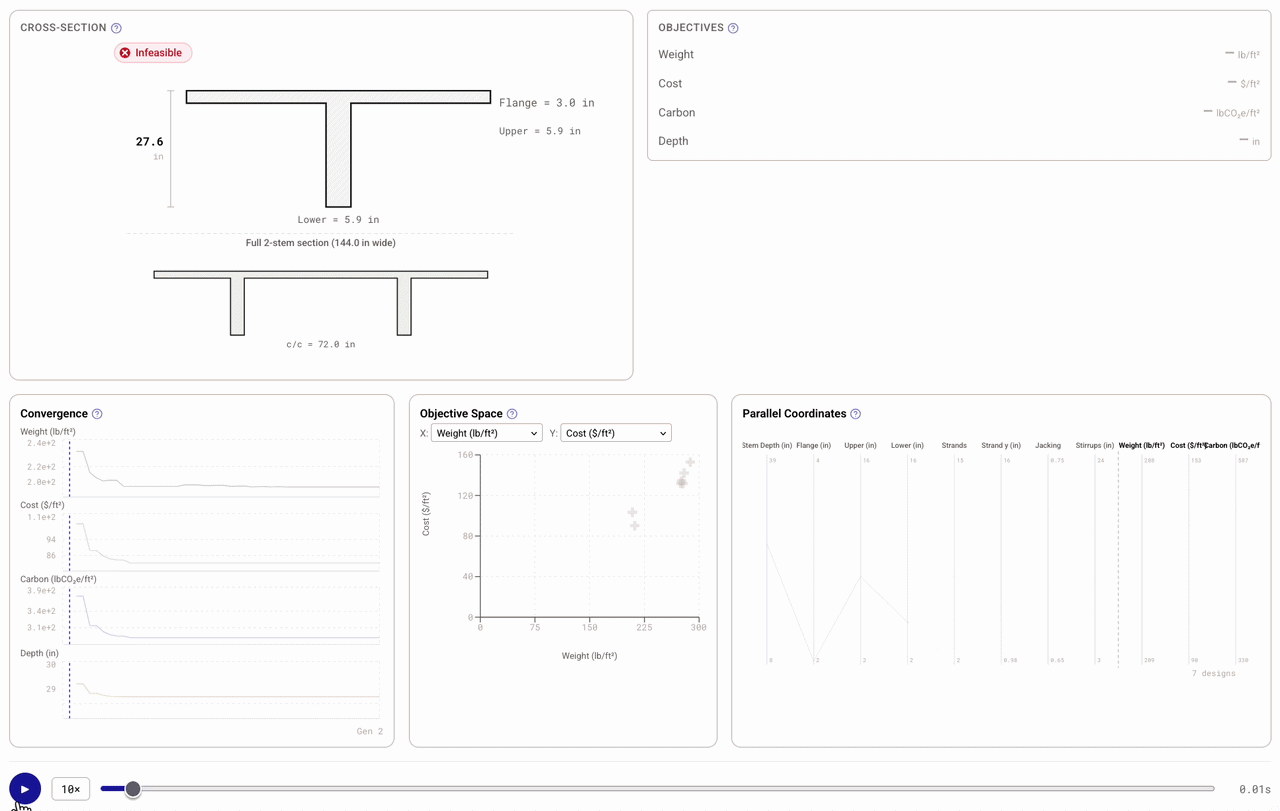Show help for Objective Space panel

pos(512,414)
